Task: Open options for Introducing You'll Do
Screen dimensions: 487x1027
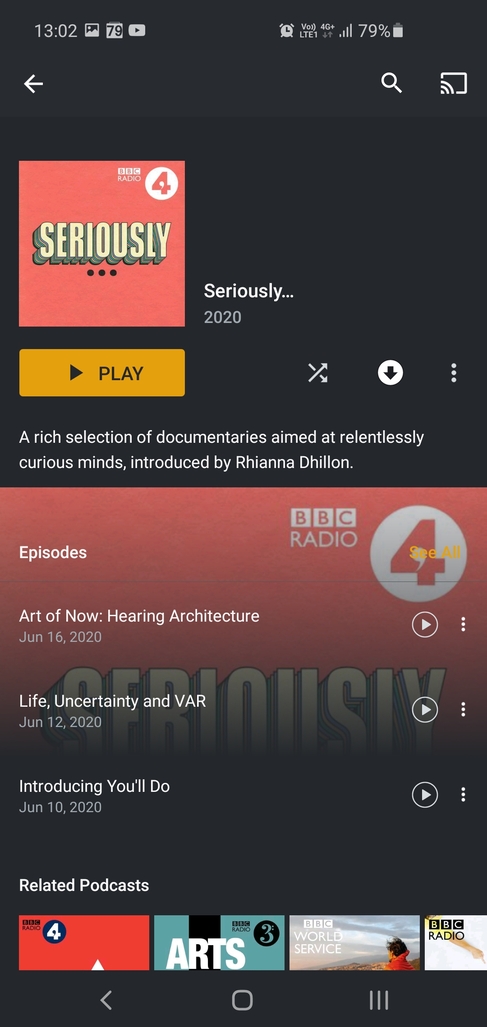Action: click(x=463, y=794)
